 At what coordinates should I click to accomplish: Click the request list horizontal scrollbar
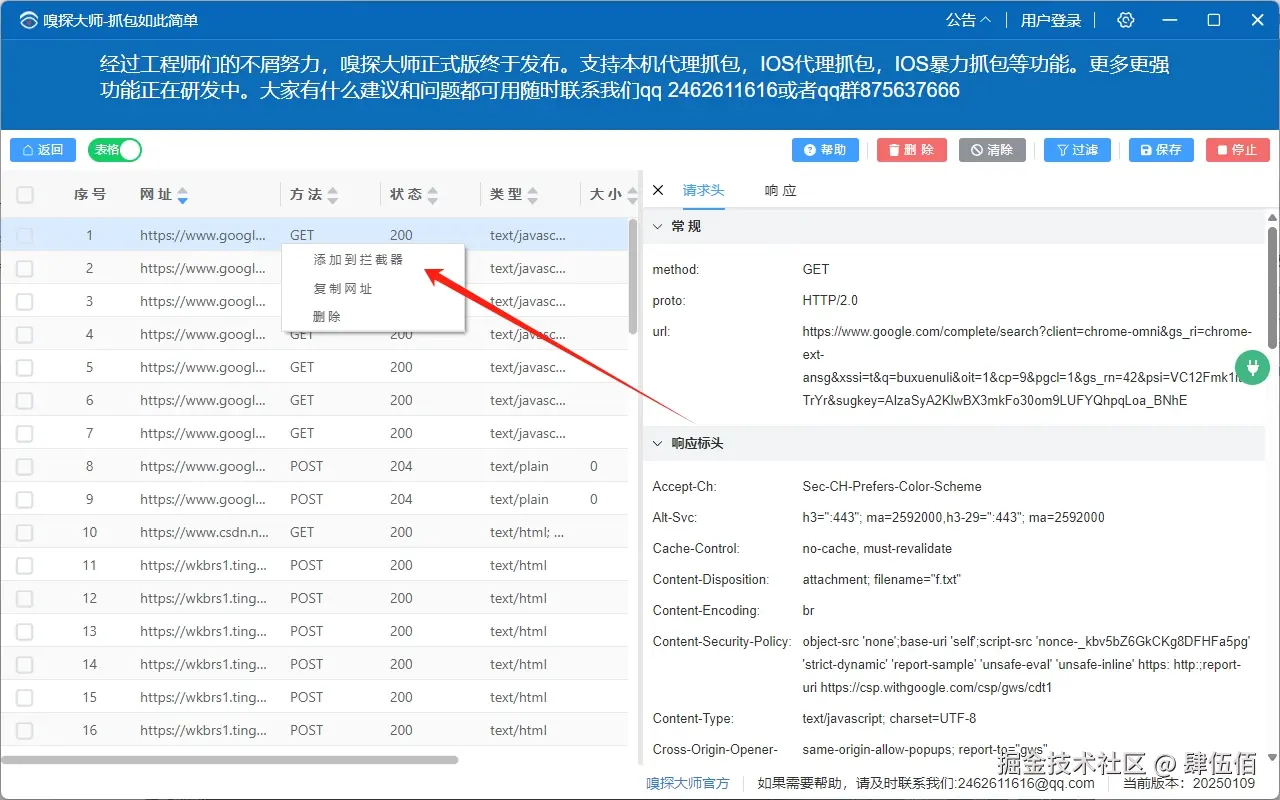[229, 760]
